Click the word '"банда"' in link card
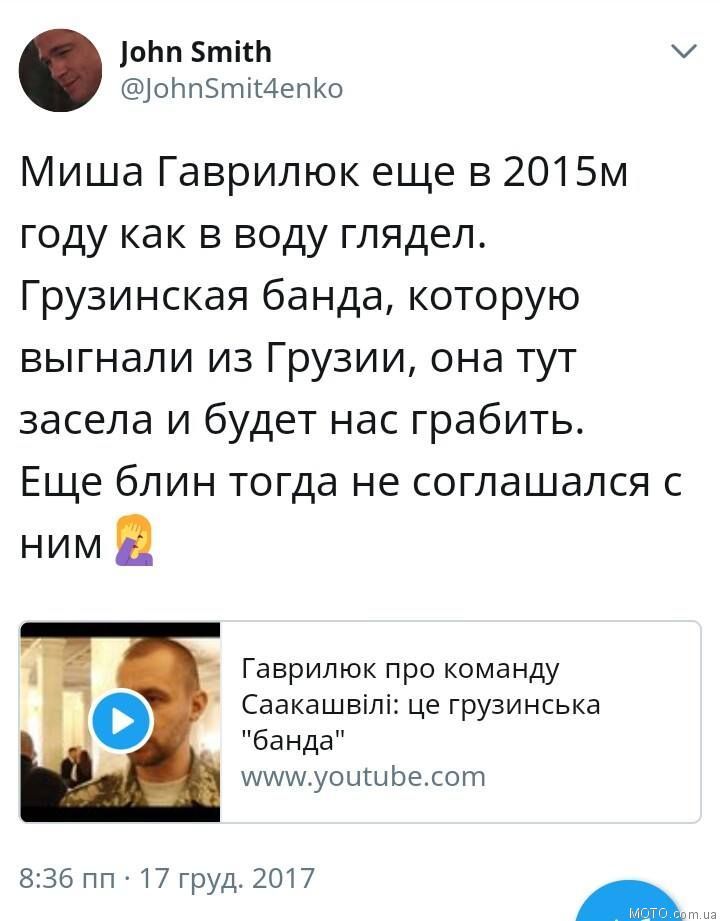This screenshot has width=720, height=921. [x=294, y=740]
